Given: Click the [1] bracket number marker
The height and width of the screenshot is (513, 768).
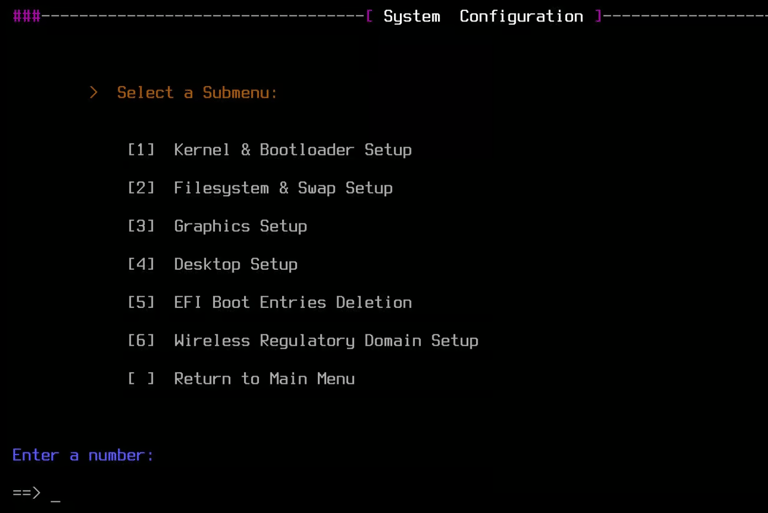Looking at the screenshot, I should pos(141,149).
